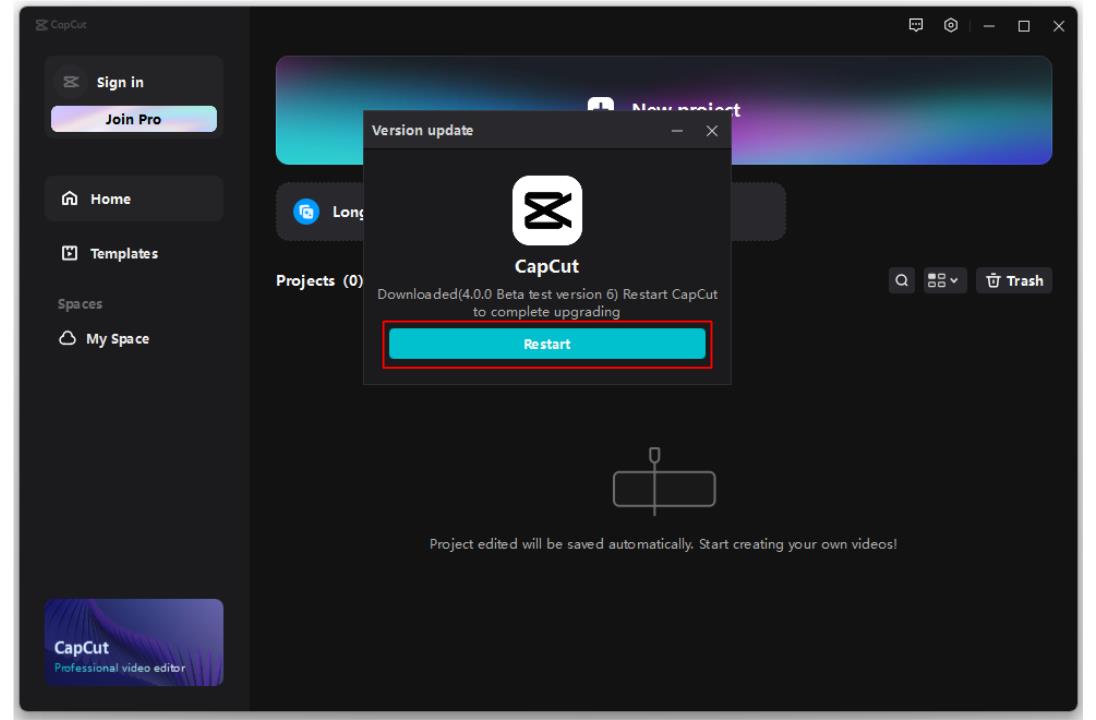Click the 'Downloaded(4.0.0 Beta test version 6)' text
This screenshot has height=720, width=1096.
tap(498, 294)
